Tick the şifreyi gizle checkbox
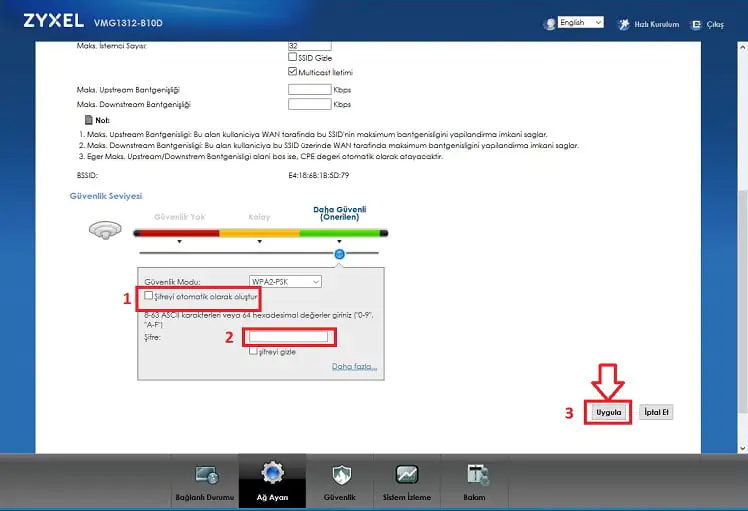The image size is (748, 511). pos(253,351)
